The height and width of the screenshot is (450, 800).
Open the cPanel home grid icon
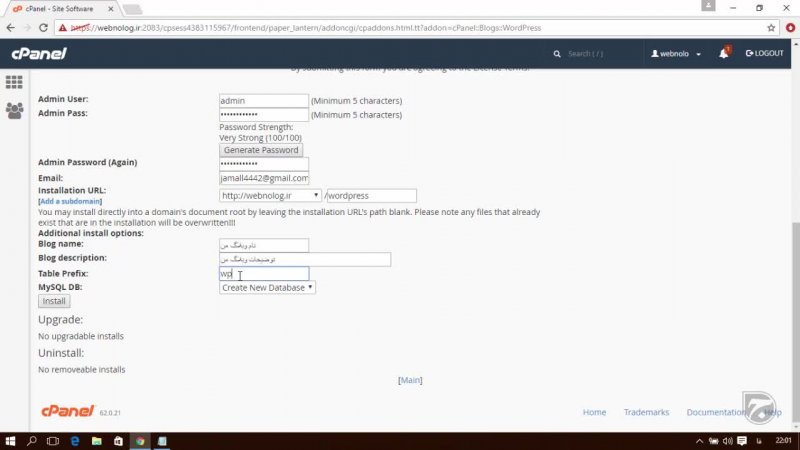(x=14, y=82)
